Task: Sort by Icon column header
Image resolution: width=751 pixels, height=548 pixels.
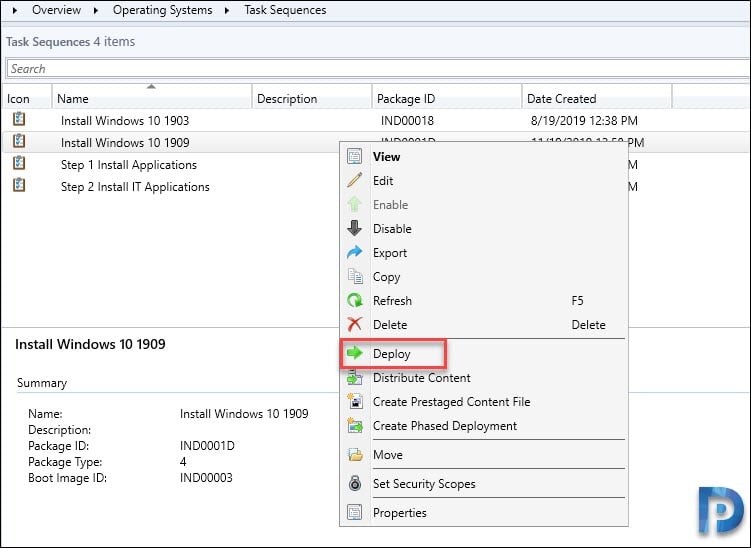Action: click(x=27, y=99)
